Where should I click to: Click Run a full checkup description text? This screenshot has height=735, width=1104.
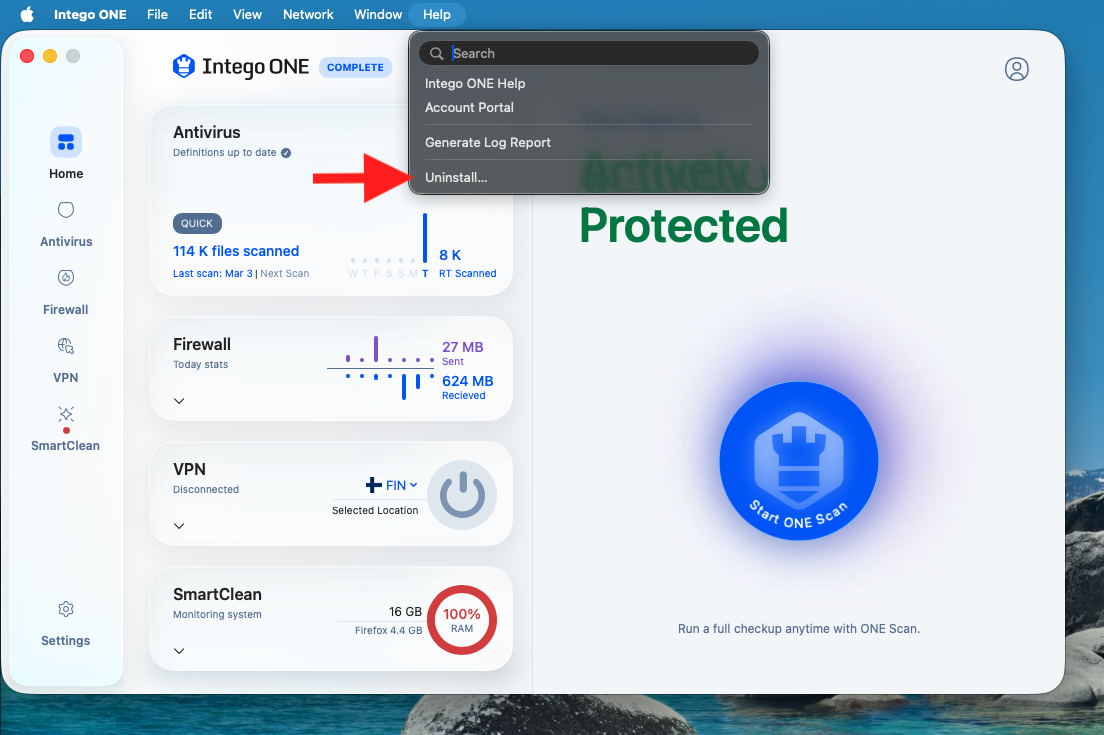pyautogui.click(x=798, y=629)
